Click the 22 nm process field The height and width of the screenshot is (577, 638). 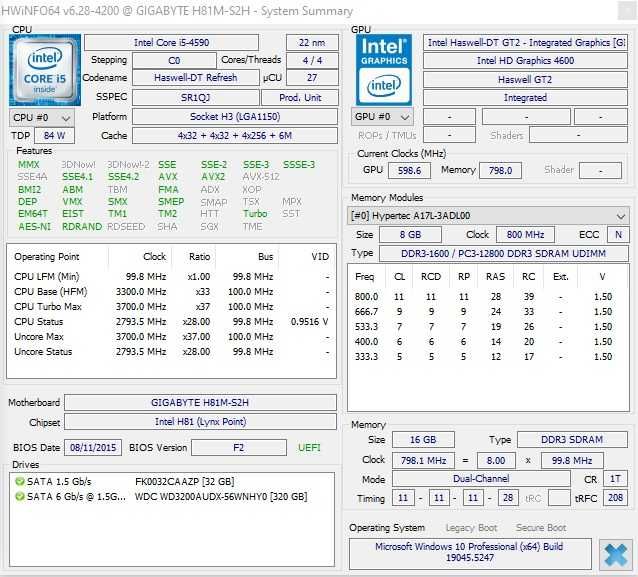312,42
